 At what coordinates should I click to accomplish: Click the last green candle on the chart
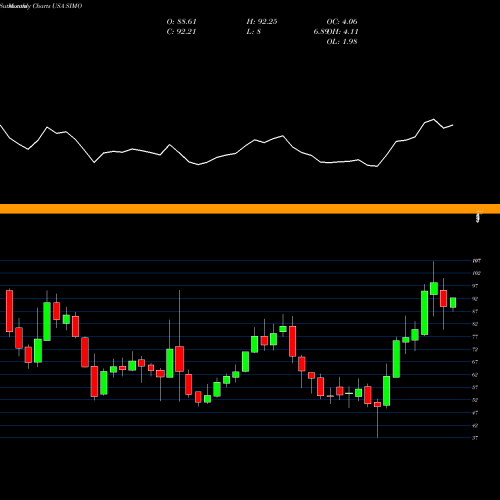(x=453, y=303)
